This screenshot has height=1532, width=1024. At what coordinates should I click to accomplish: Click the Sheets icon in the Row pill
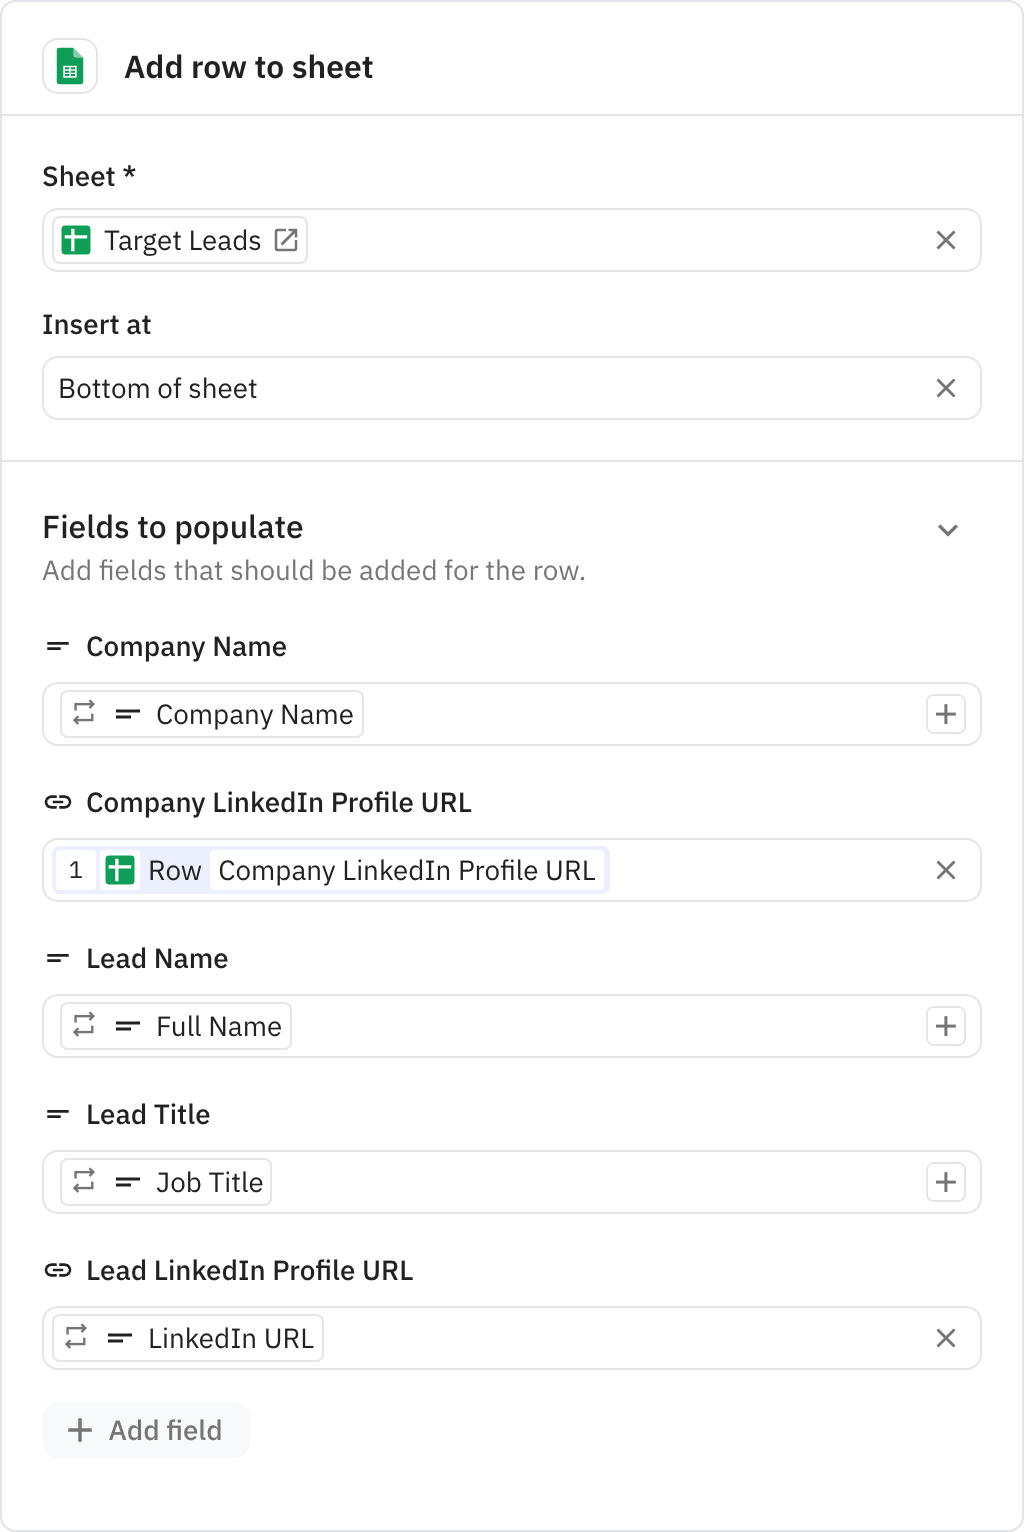(x=120, y=870)
